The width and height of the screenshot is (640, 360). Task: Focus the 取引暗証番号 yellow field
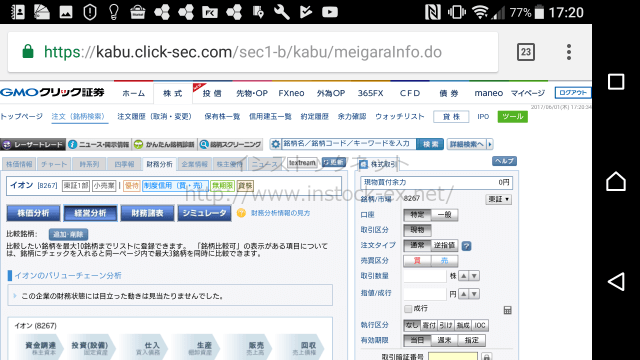coord(453,356)
